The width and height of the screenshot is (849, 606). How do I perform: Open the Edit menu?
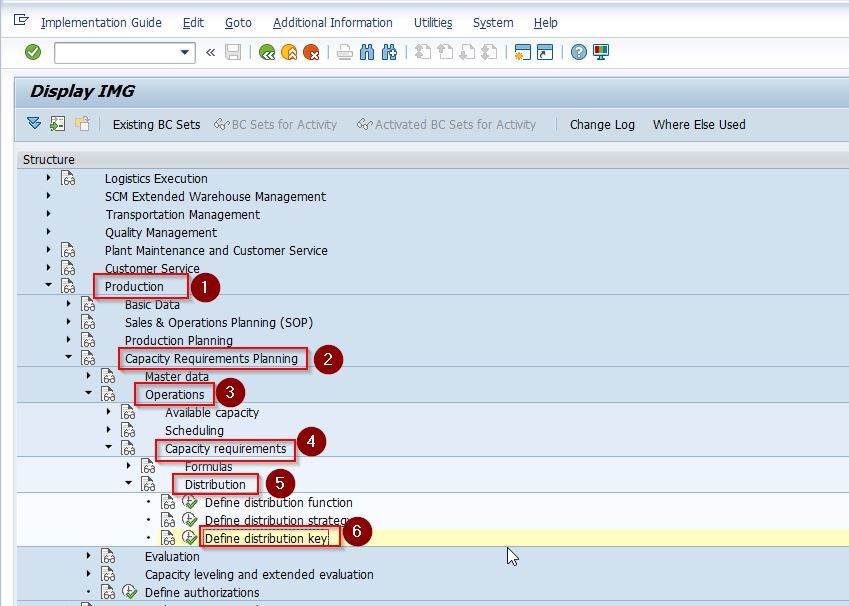coord(193,23)
